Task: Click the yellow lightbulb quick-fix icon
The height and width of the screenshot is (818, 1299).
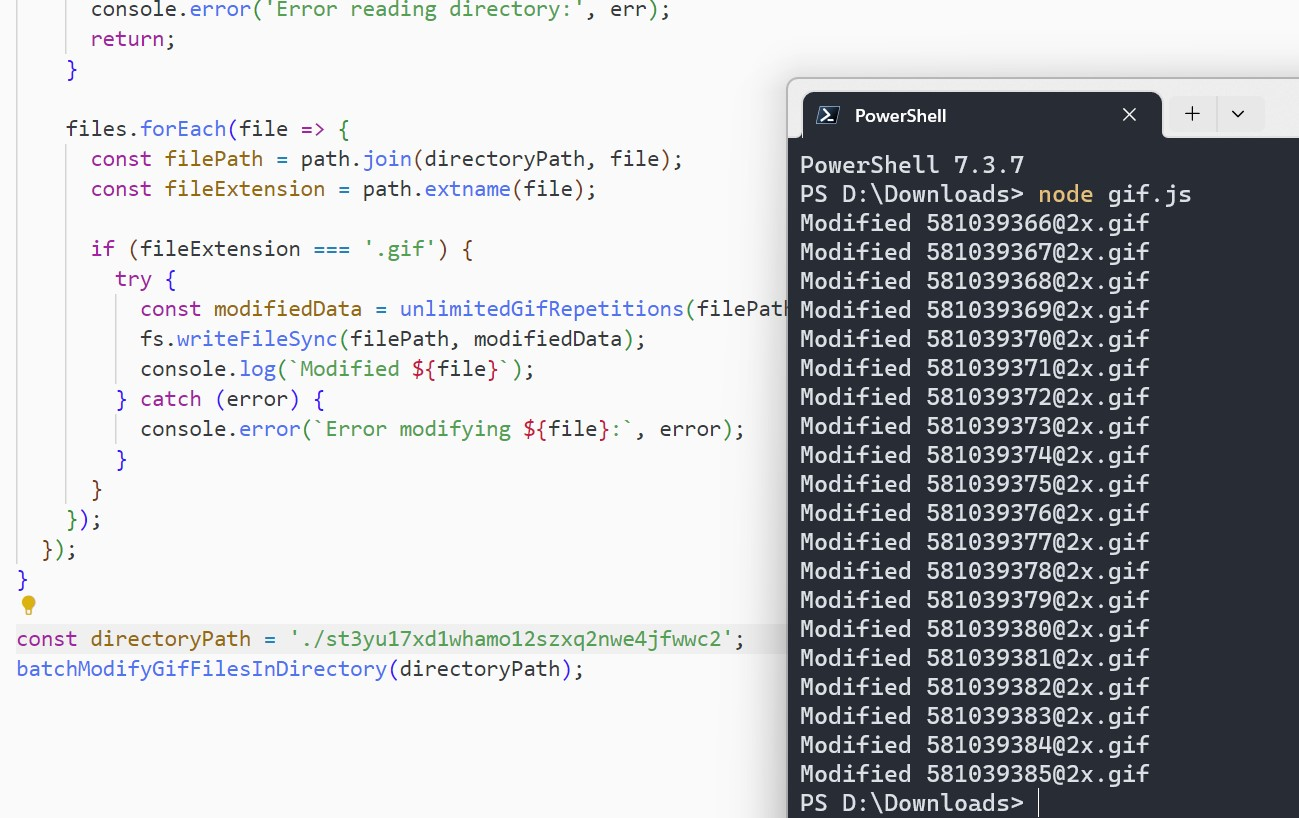Action: [x=28, y=605]
